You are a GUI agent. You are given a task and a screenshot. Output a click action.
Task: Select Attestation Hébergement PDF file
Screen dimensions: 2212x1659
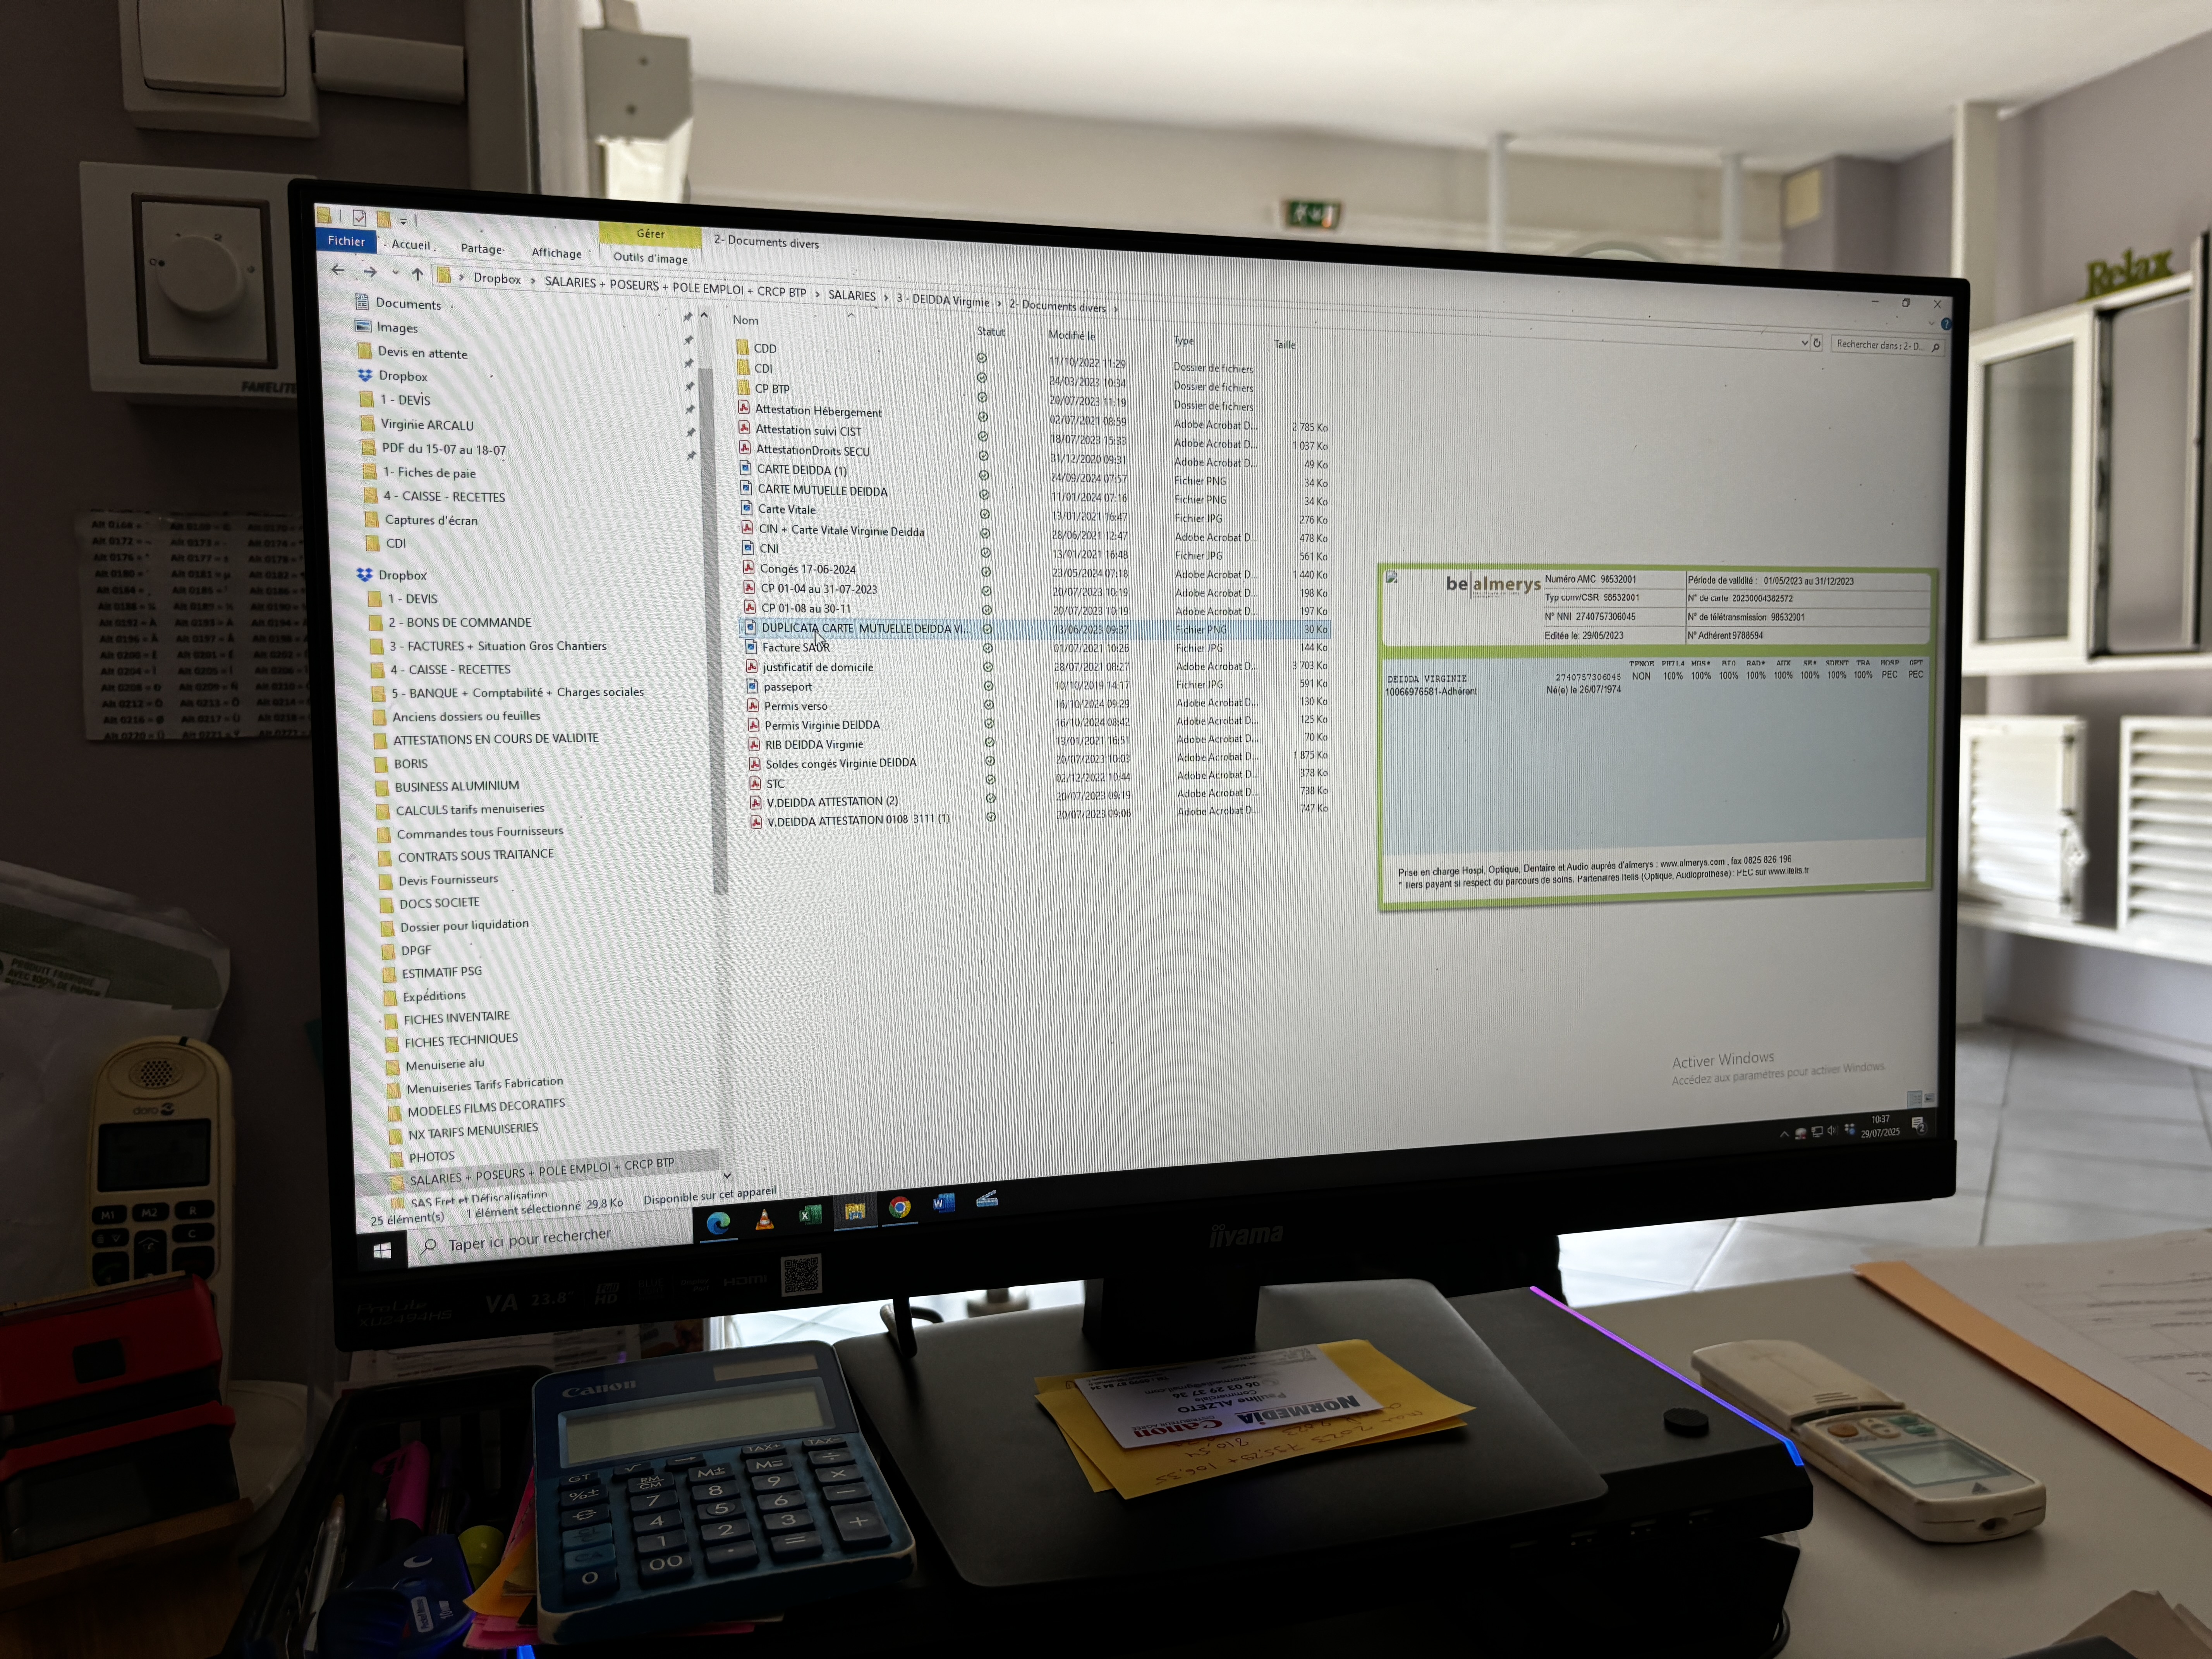tap(817, 411)
